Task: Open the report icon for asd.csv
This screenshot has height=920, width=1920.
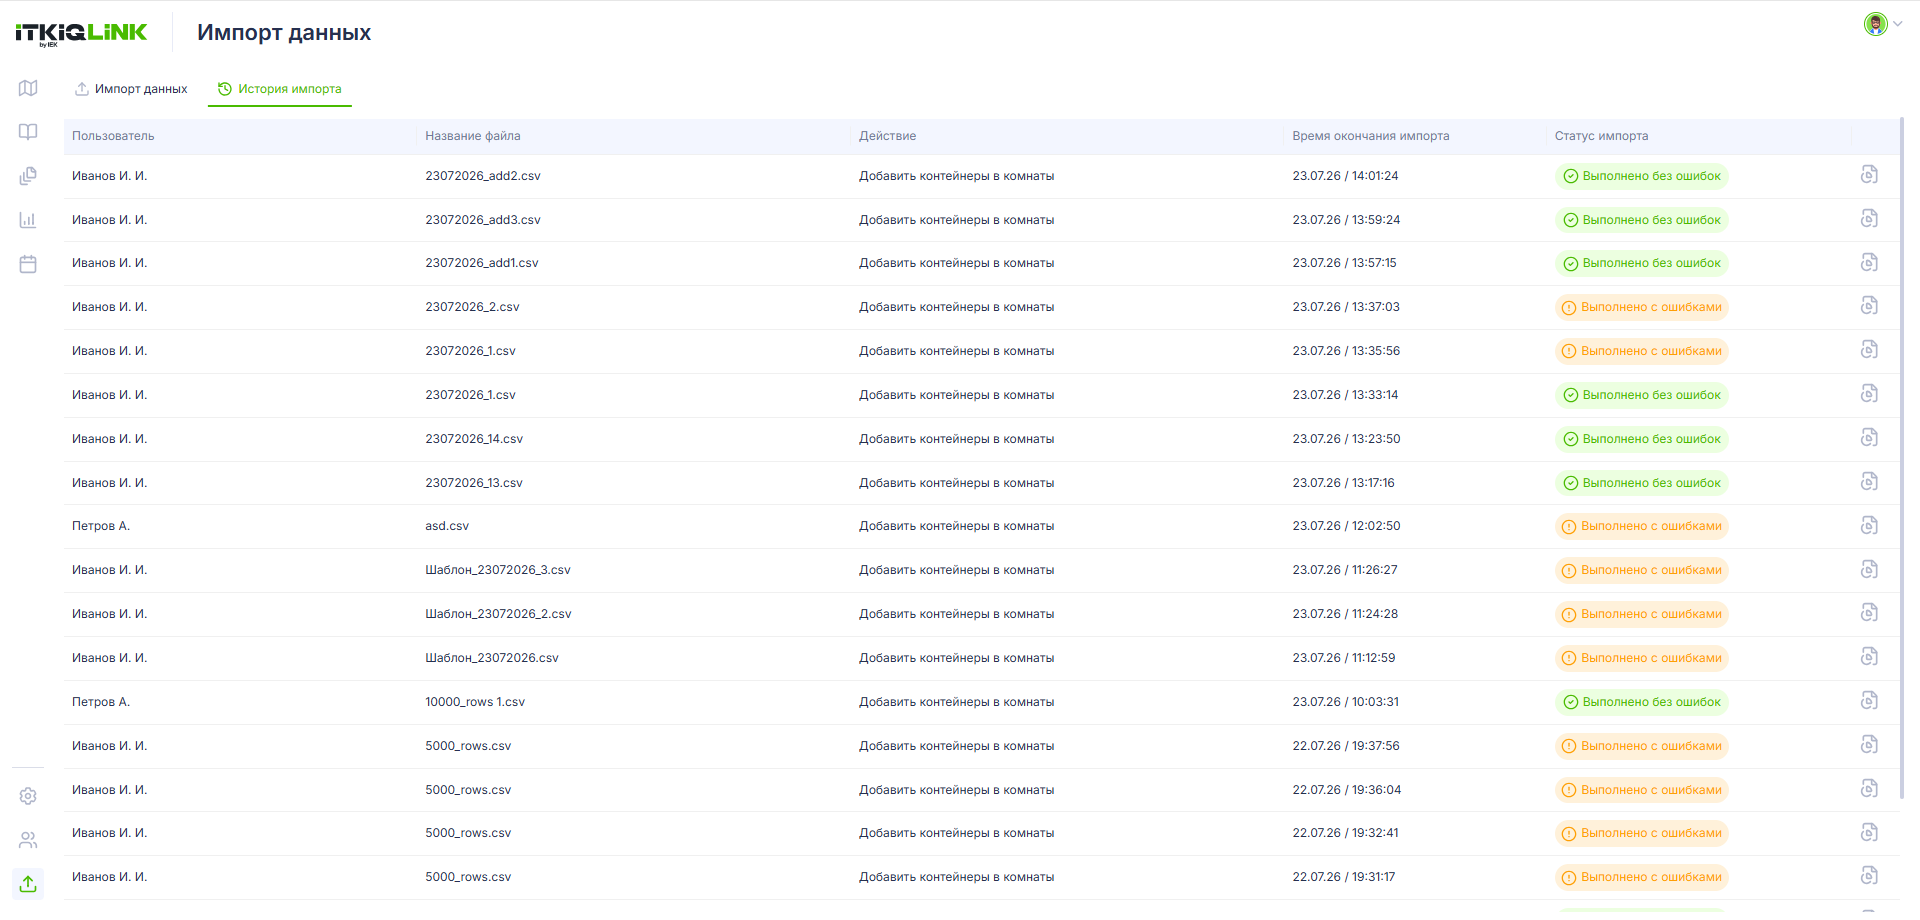Action: (x=1869, y=526)
